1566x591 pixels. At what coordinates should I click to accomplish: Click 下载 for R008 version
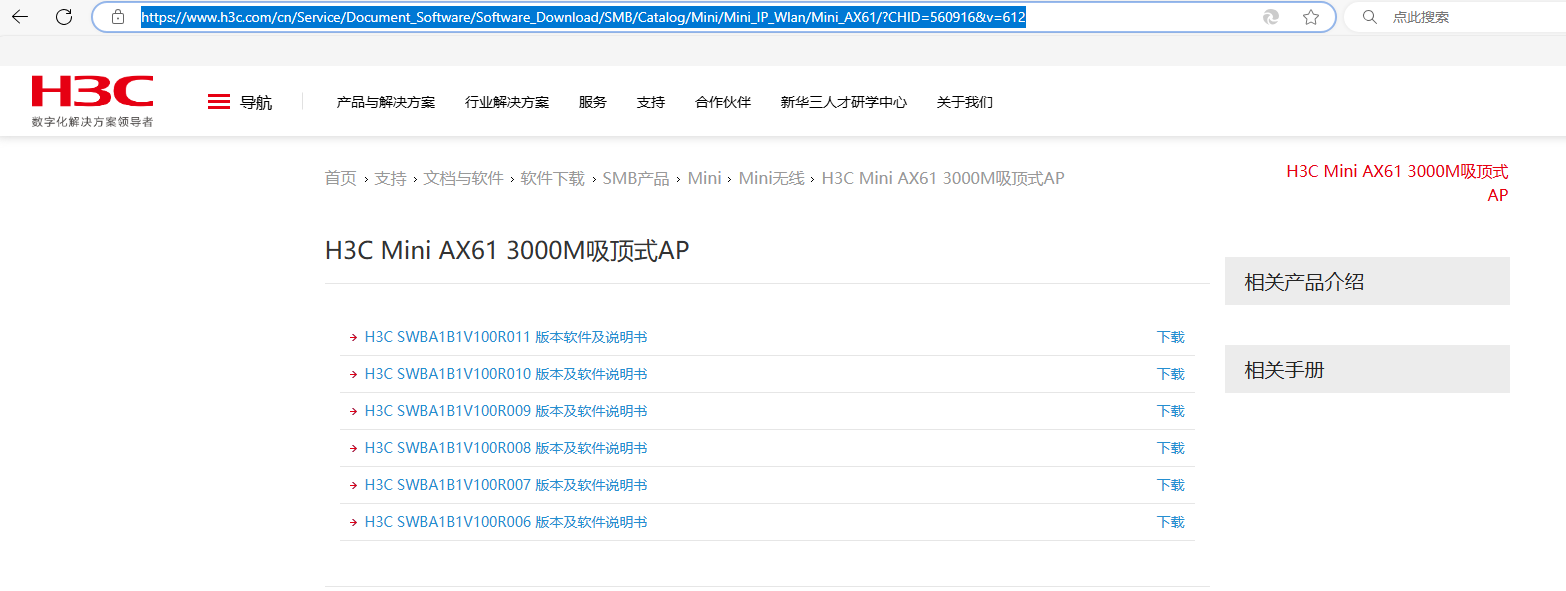tap(1170, 449)
